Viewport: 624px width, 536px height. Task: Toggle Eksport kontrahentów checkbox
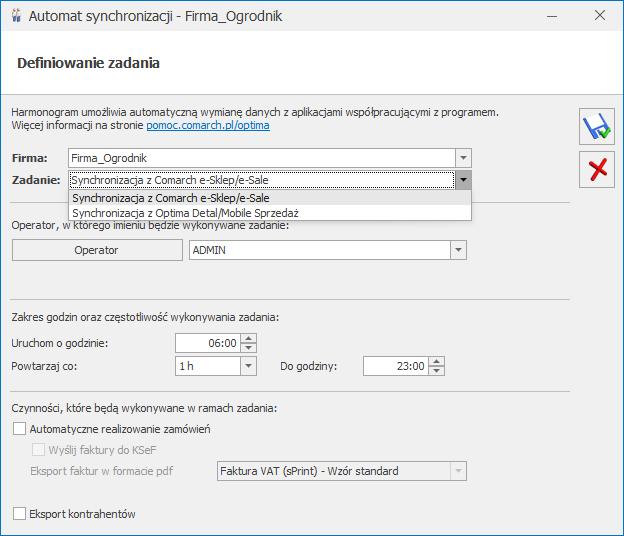click(20, 514)
